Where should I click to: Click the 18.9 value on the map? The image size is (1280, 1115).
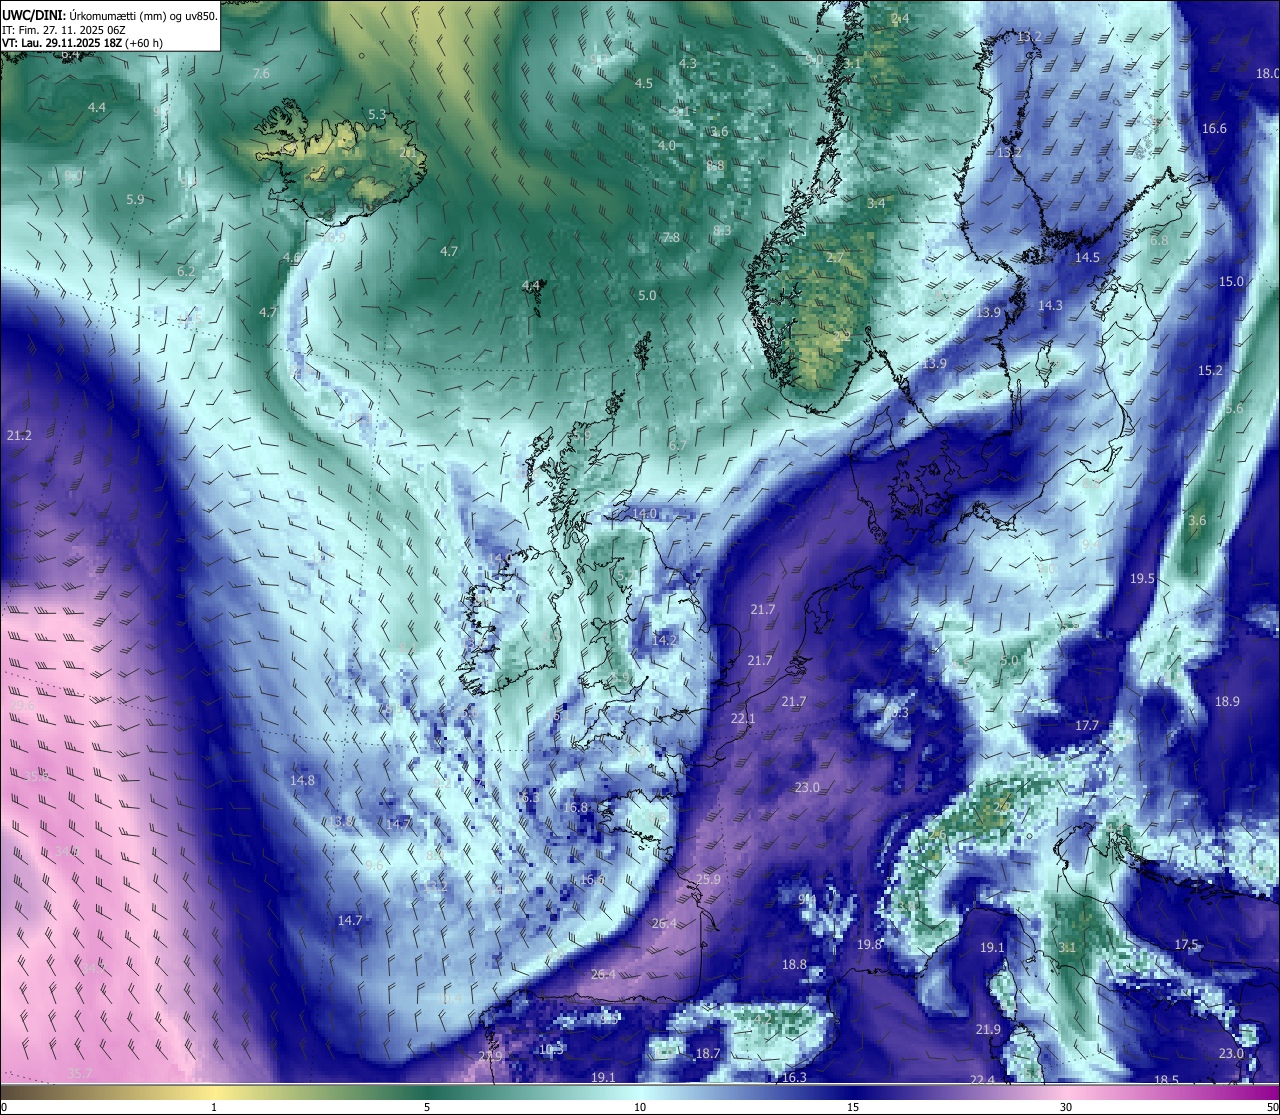[1227, 701]
